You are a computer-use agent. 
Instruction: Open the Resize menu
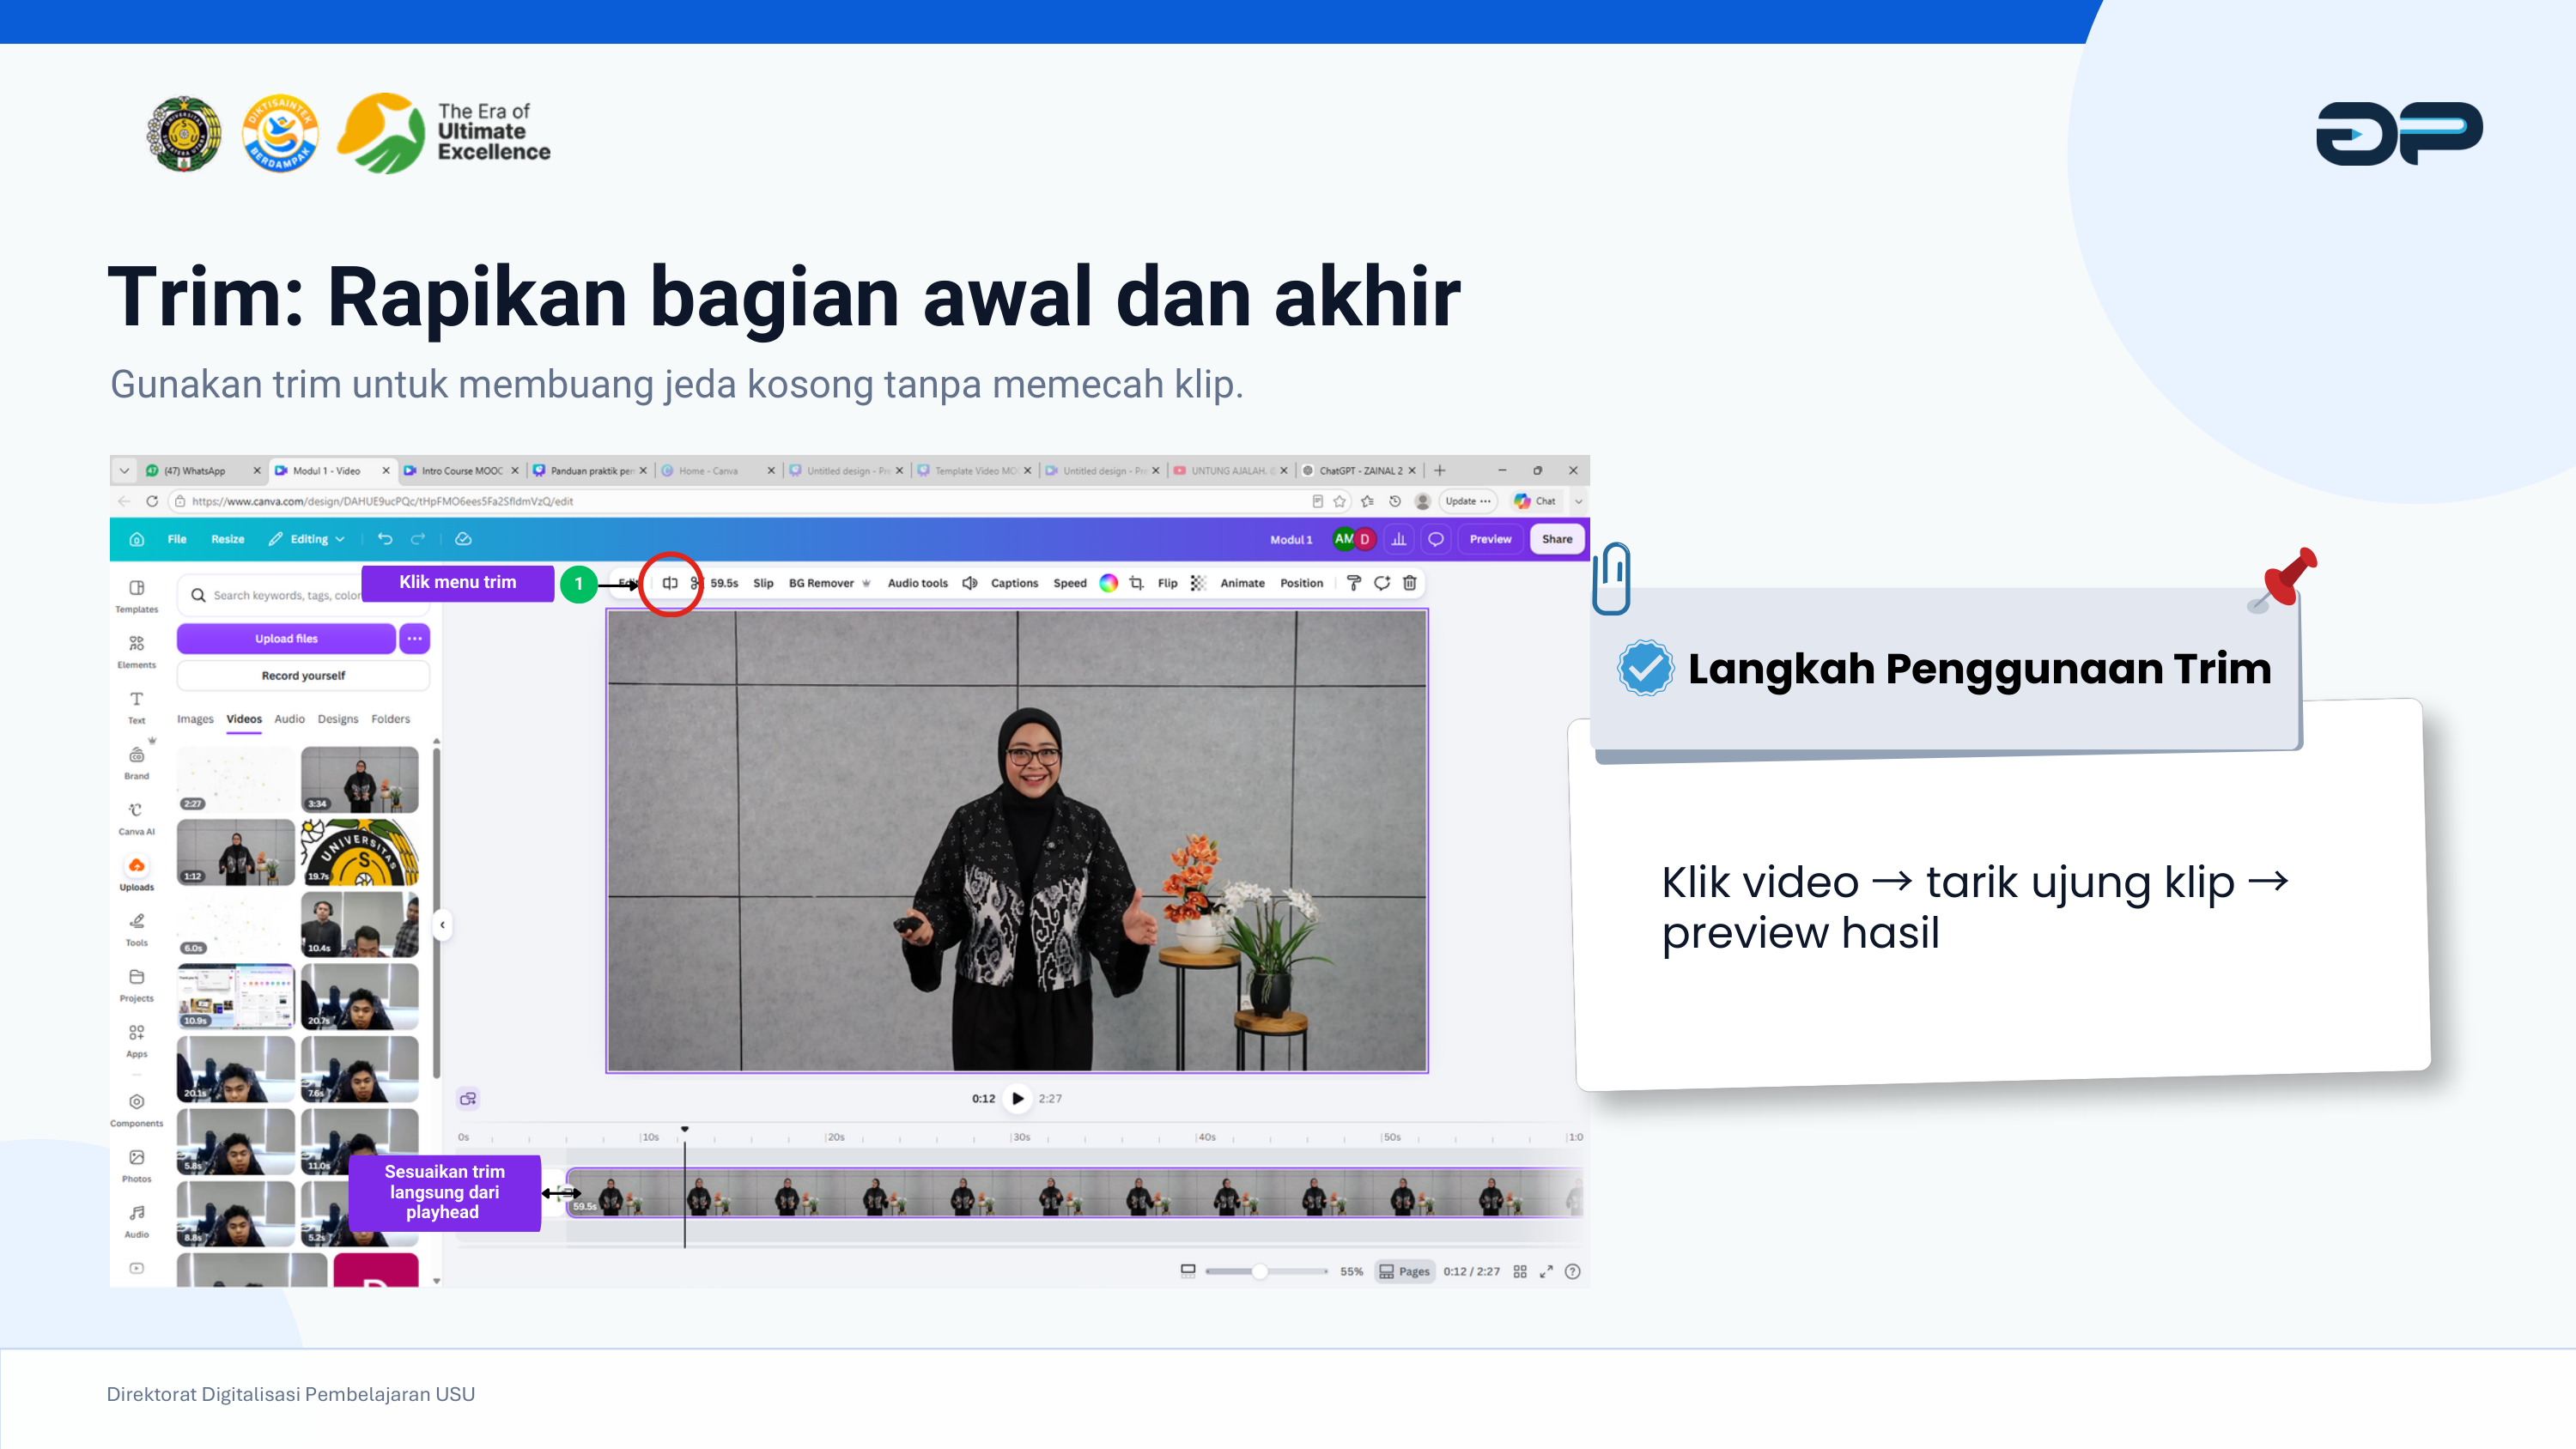coord(227,539)
